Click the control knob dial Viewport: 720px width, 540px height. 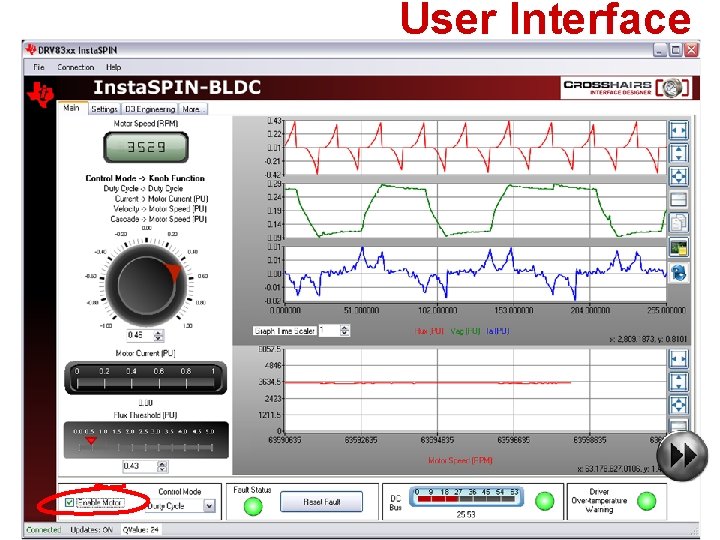(x=146, y=284)
